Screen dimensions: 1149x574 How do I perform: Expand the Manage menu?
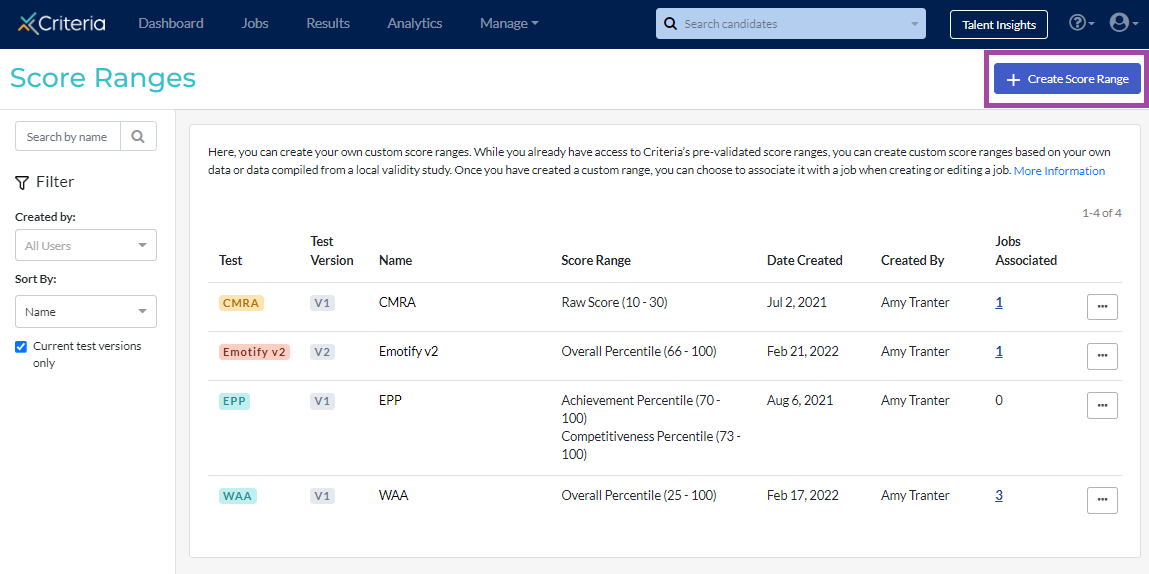click(x=509, y=23)
